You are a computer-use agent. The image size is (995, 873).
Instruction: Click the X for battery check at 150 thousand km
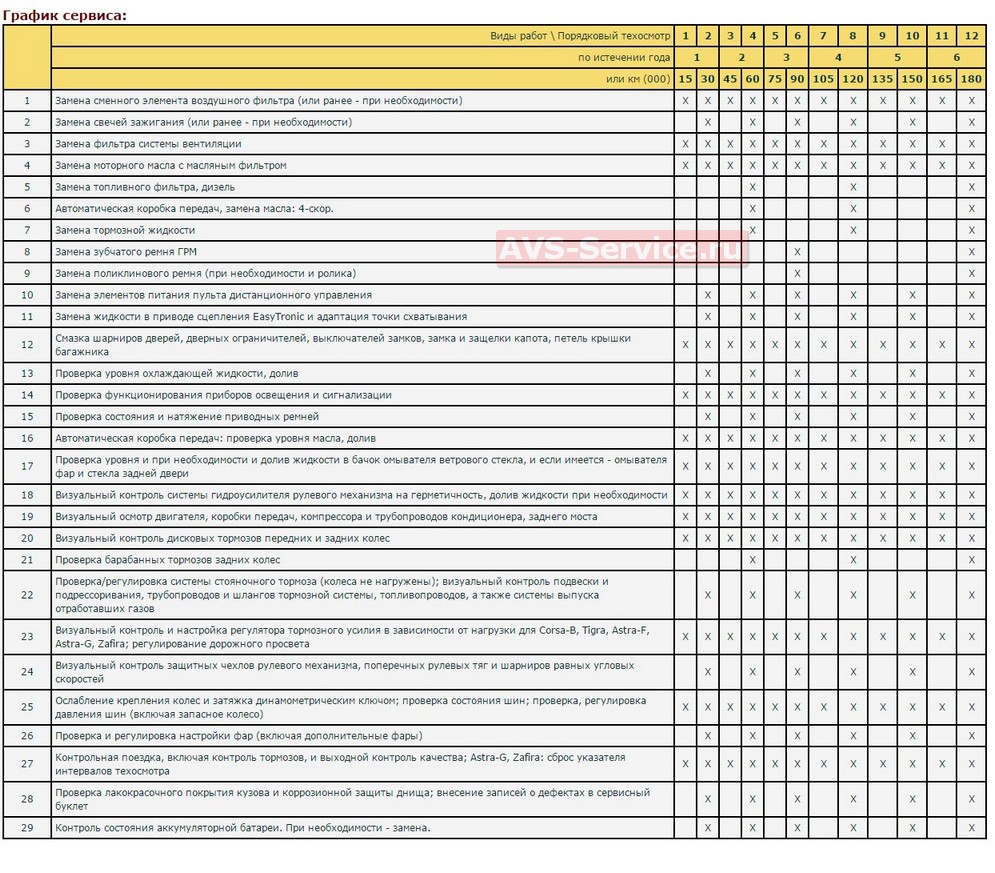[912, 828]
